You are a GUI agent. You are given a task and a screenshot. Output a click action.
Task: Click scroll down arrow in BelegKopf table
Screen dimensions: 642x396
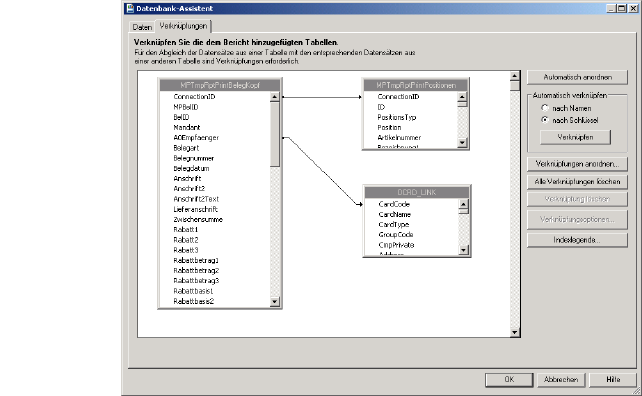coord(275,302)
